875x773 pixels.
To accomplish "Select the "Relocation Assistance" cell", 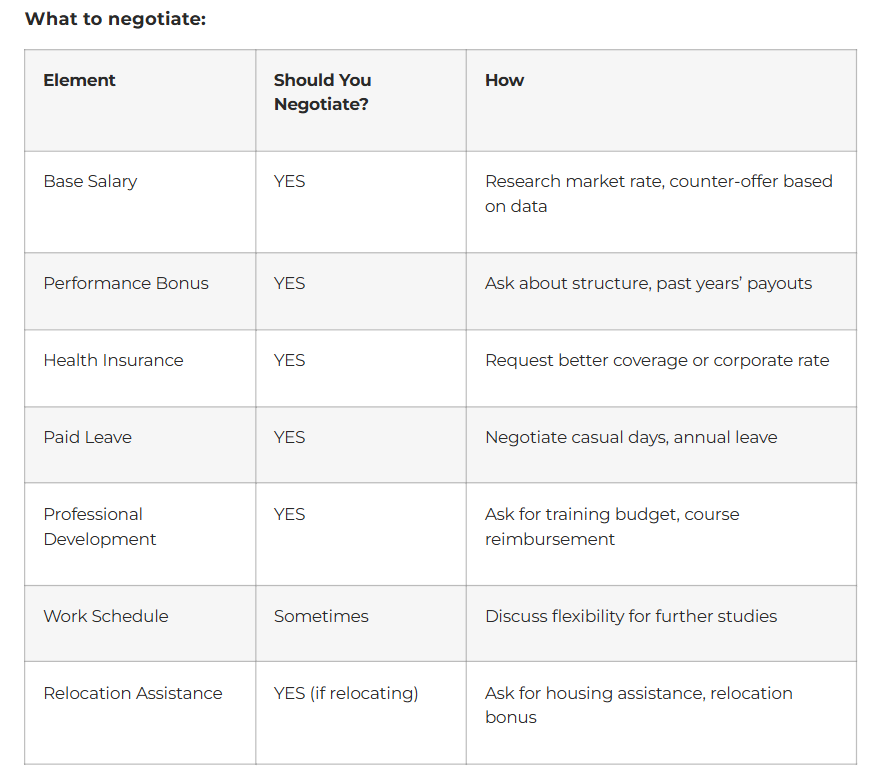I will [133, 693].
